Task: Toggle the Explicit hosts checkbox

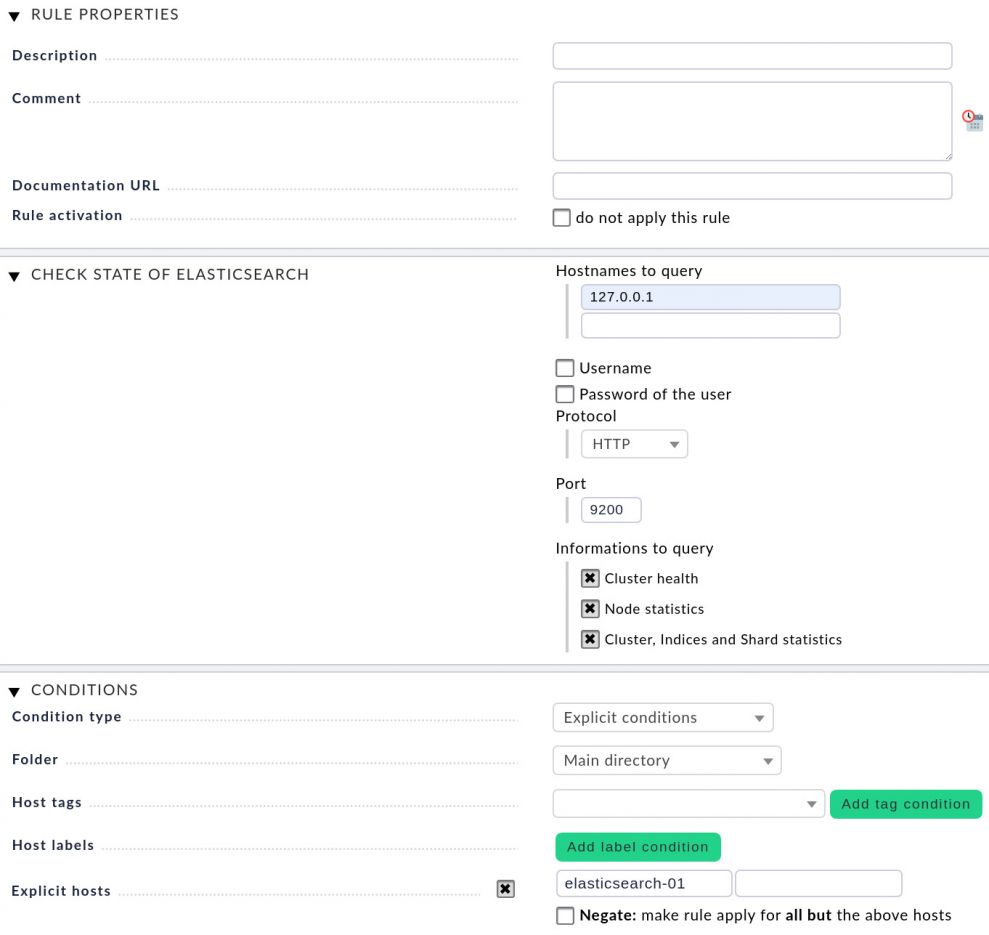Action: pyautogui.click(x=505, y=889)
